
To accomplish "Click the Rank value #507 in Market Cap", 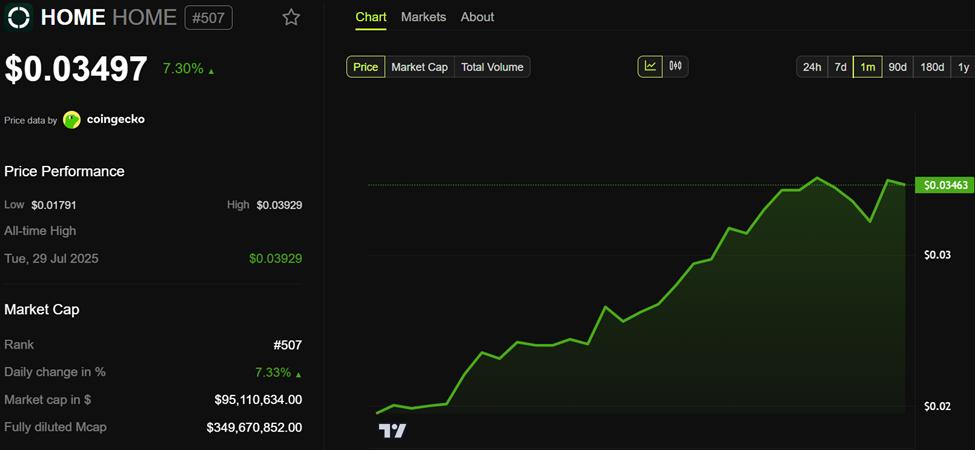I will point(288,345).
